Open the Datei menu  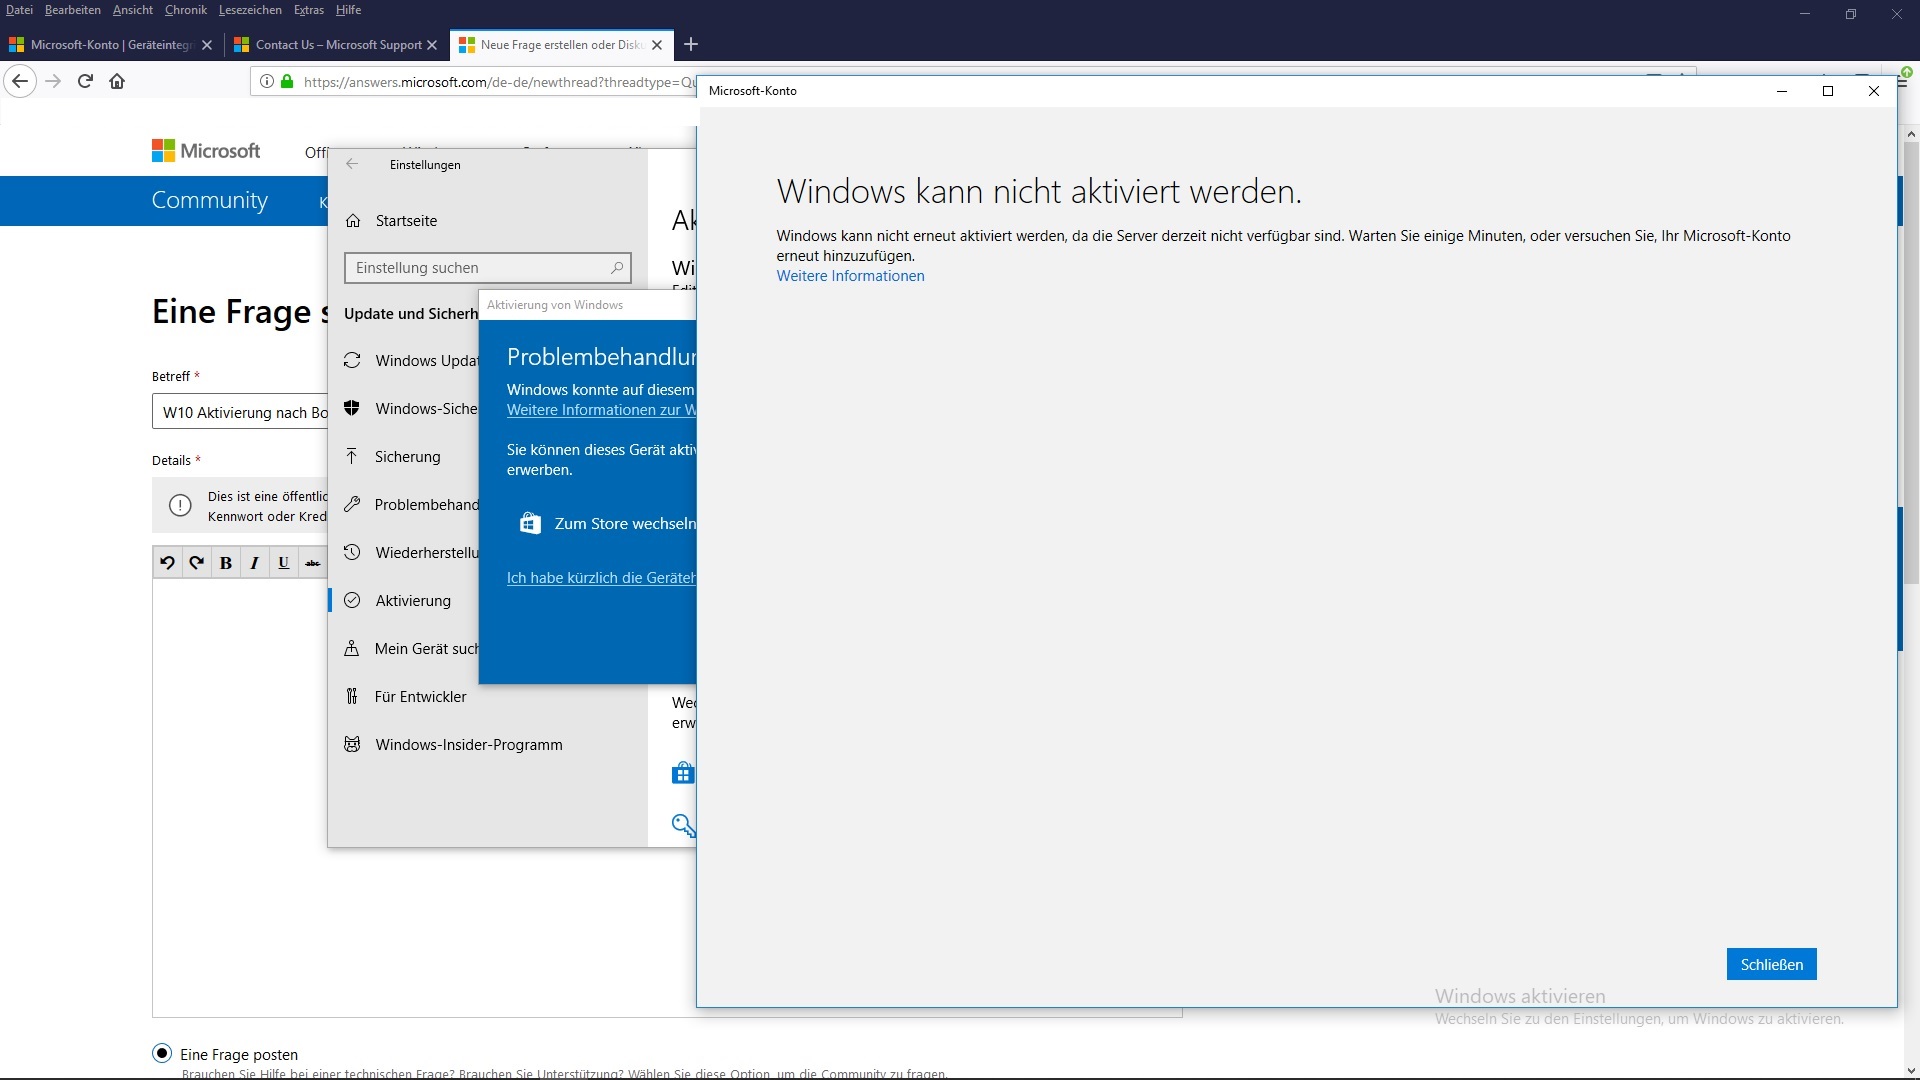pyautogui.click(x=19, y=10)
